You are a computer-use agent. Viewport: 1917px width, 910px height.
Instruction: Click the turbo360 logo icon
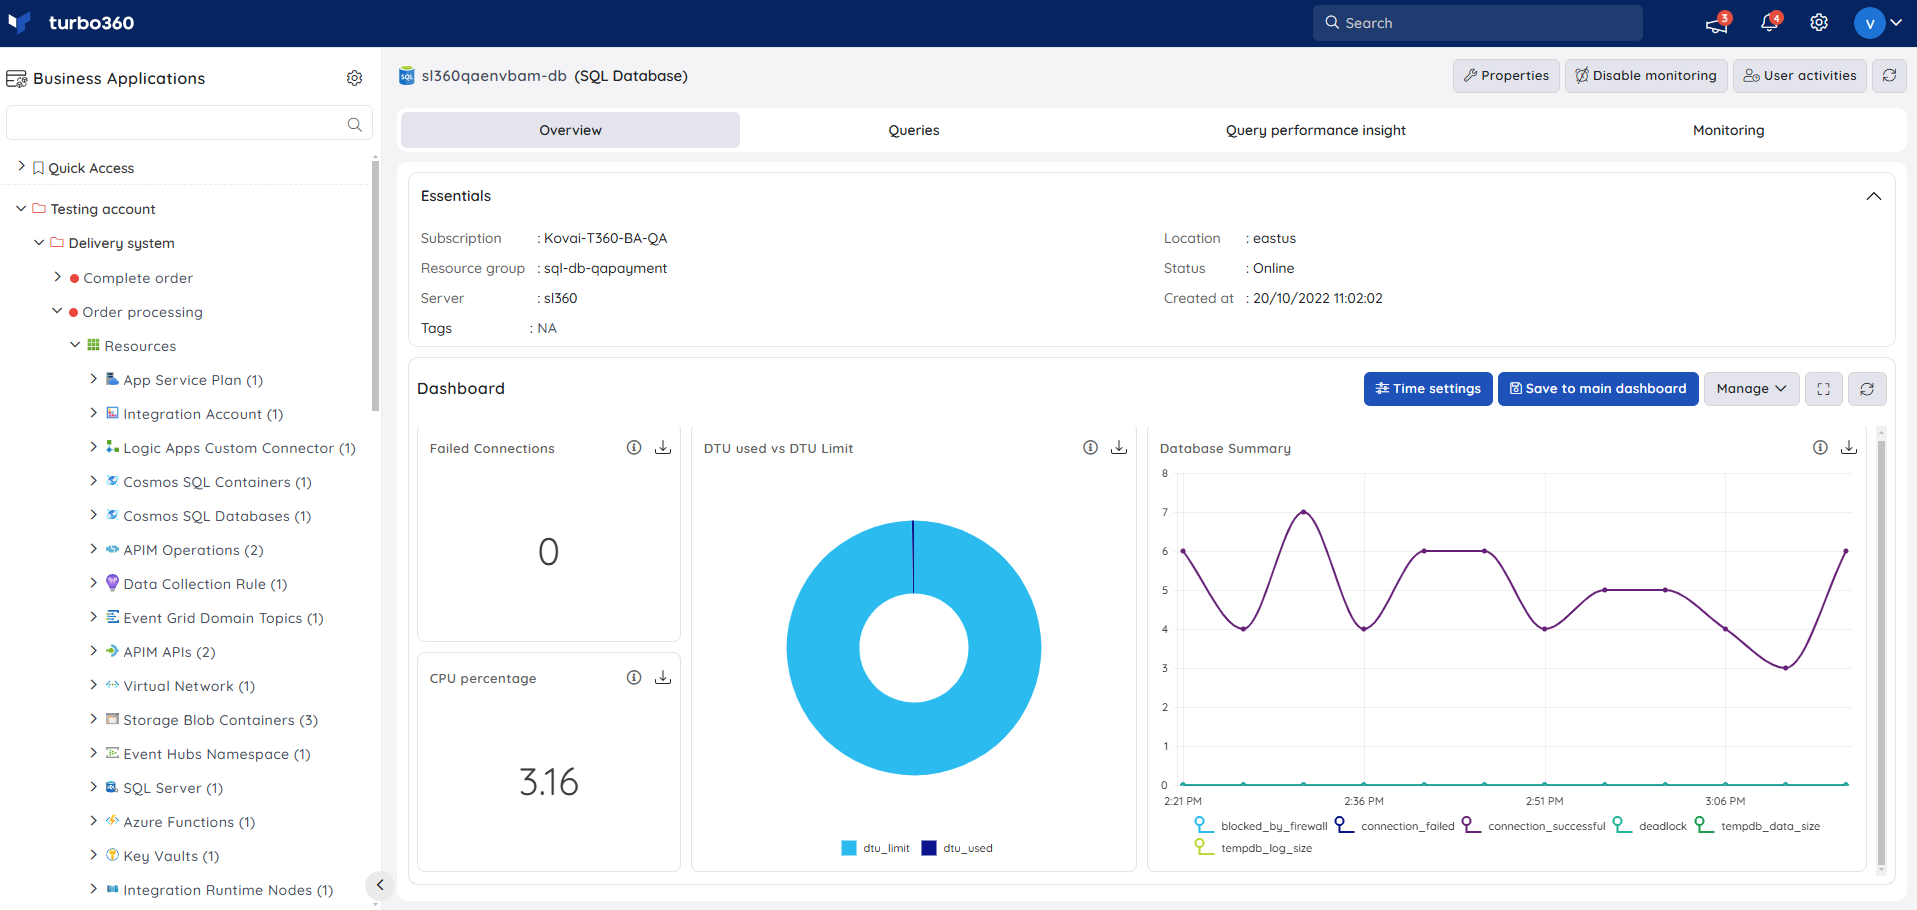[x=19, y=22]
